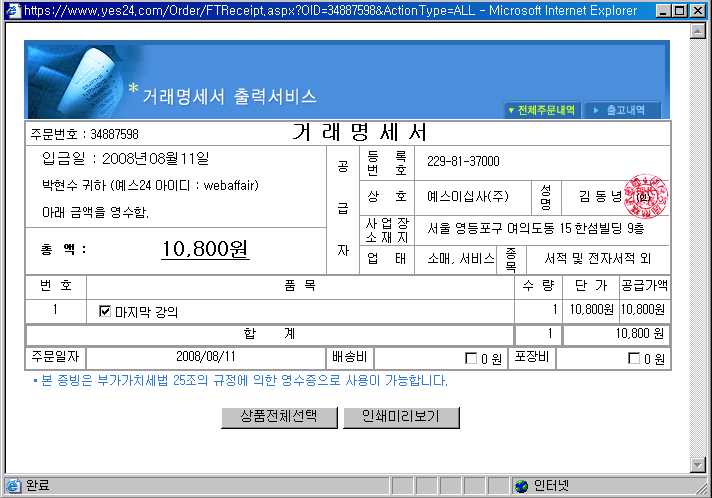Click the red company seal stamp
The image size is (712, 498).
pyautogui.click(x=646, y=196)
